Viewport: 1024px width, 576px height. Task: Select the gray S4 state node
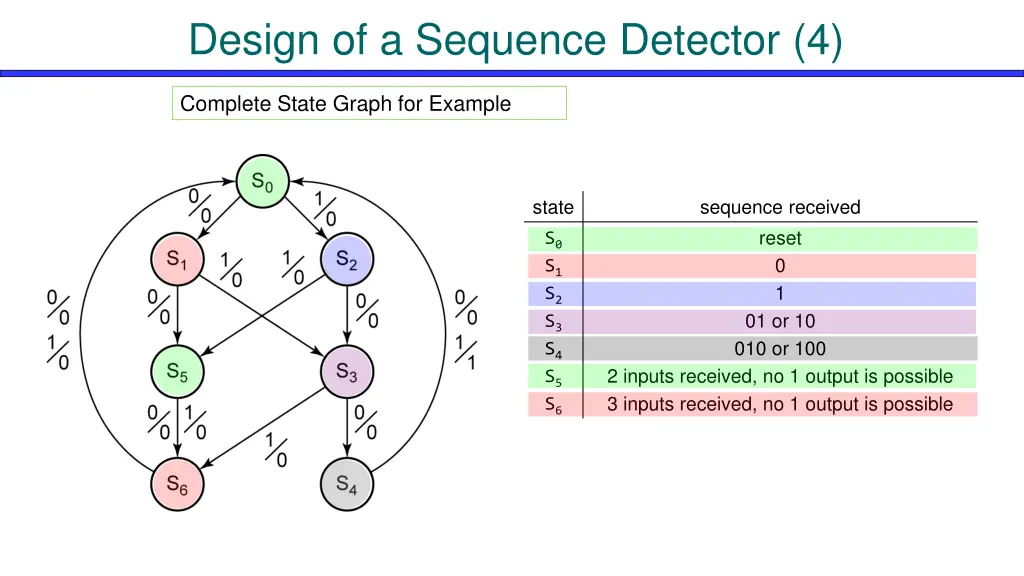tap(347, 484)
